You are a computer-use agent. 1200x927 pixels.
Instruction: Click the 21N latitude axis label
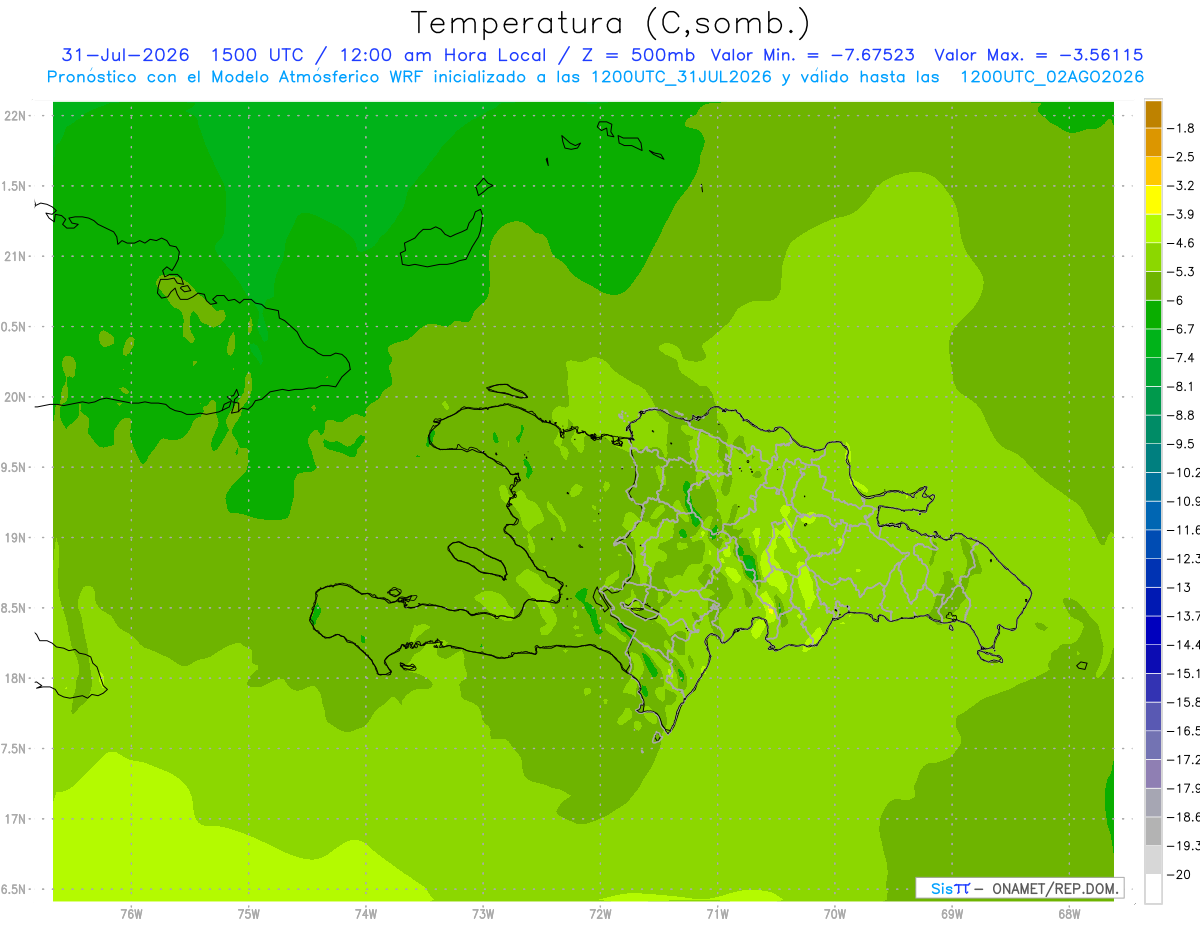click(15, 257)
